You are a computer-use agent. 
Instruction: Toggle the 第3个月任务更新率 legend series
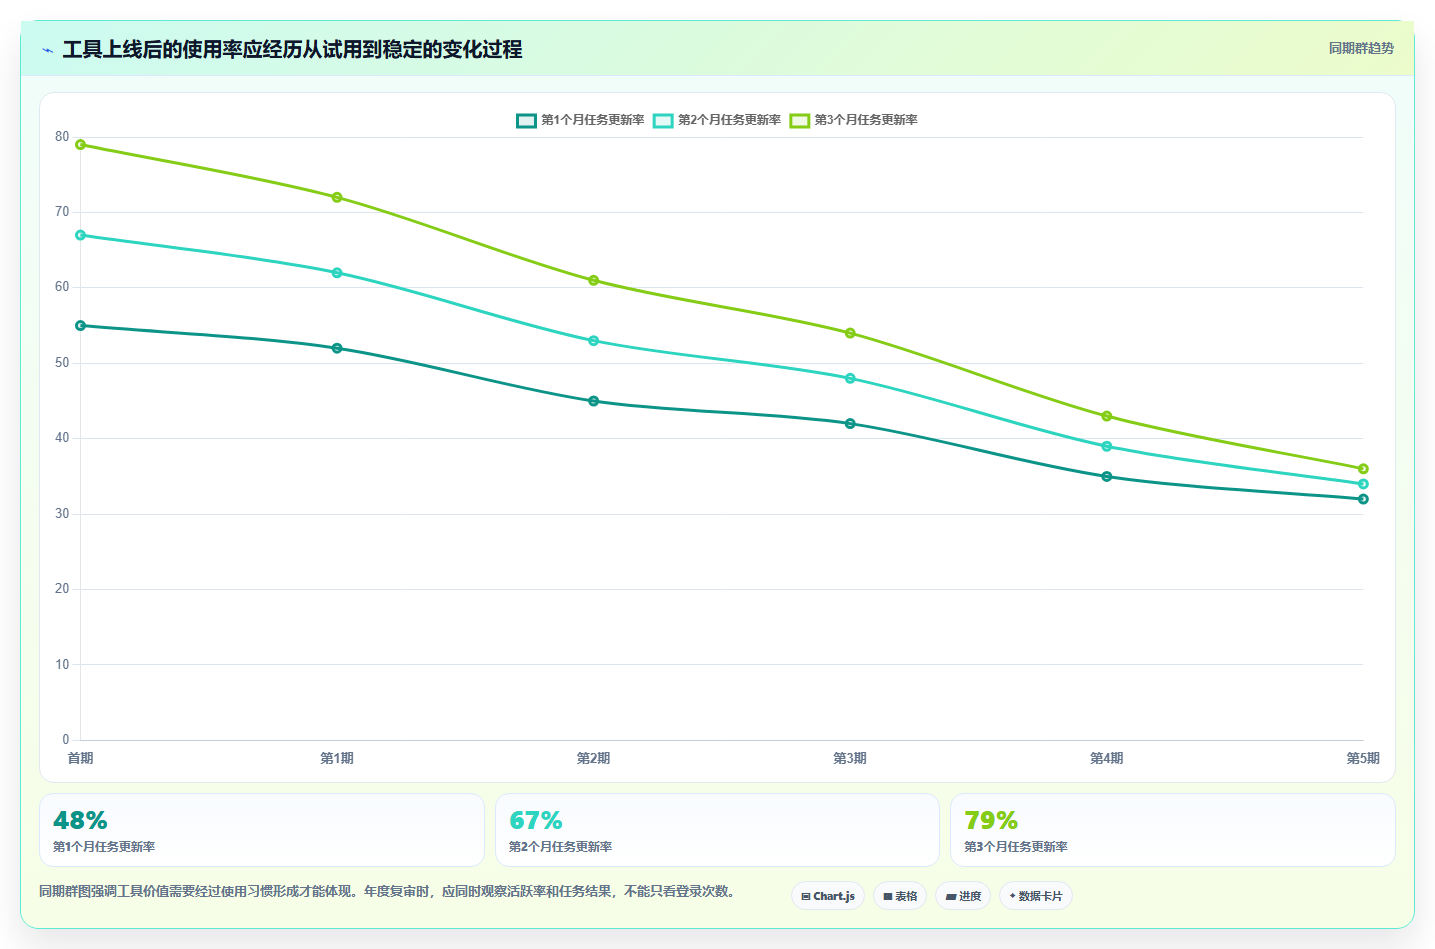tap(854, 120)
